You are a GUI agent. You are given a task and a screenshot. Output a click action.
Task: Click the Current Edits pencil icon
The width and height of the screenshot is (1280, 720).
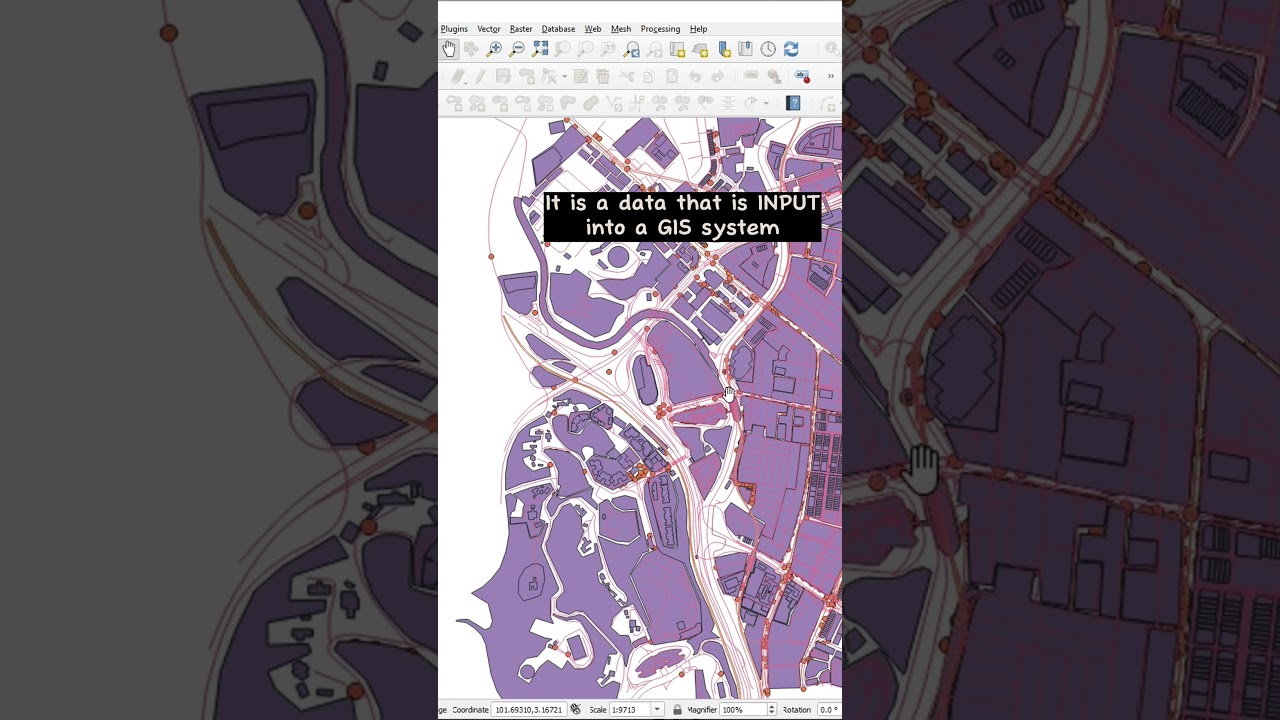(x=457, y=76)
